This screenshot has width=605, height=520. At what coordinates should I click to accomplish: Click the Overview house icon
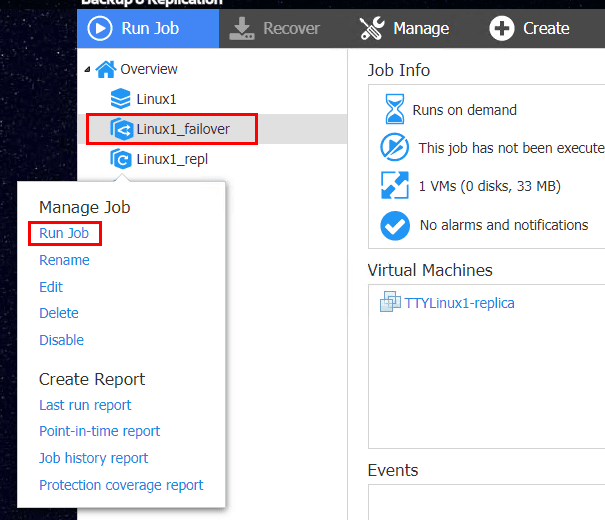pyautogui.click(x=106, y=69)
